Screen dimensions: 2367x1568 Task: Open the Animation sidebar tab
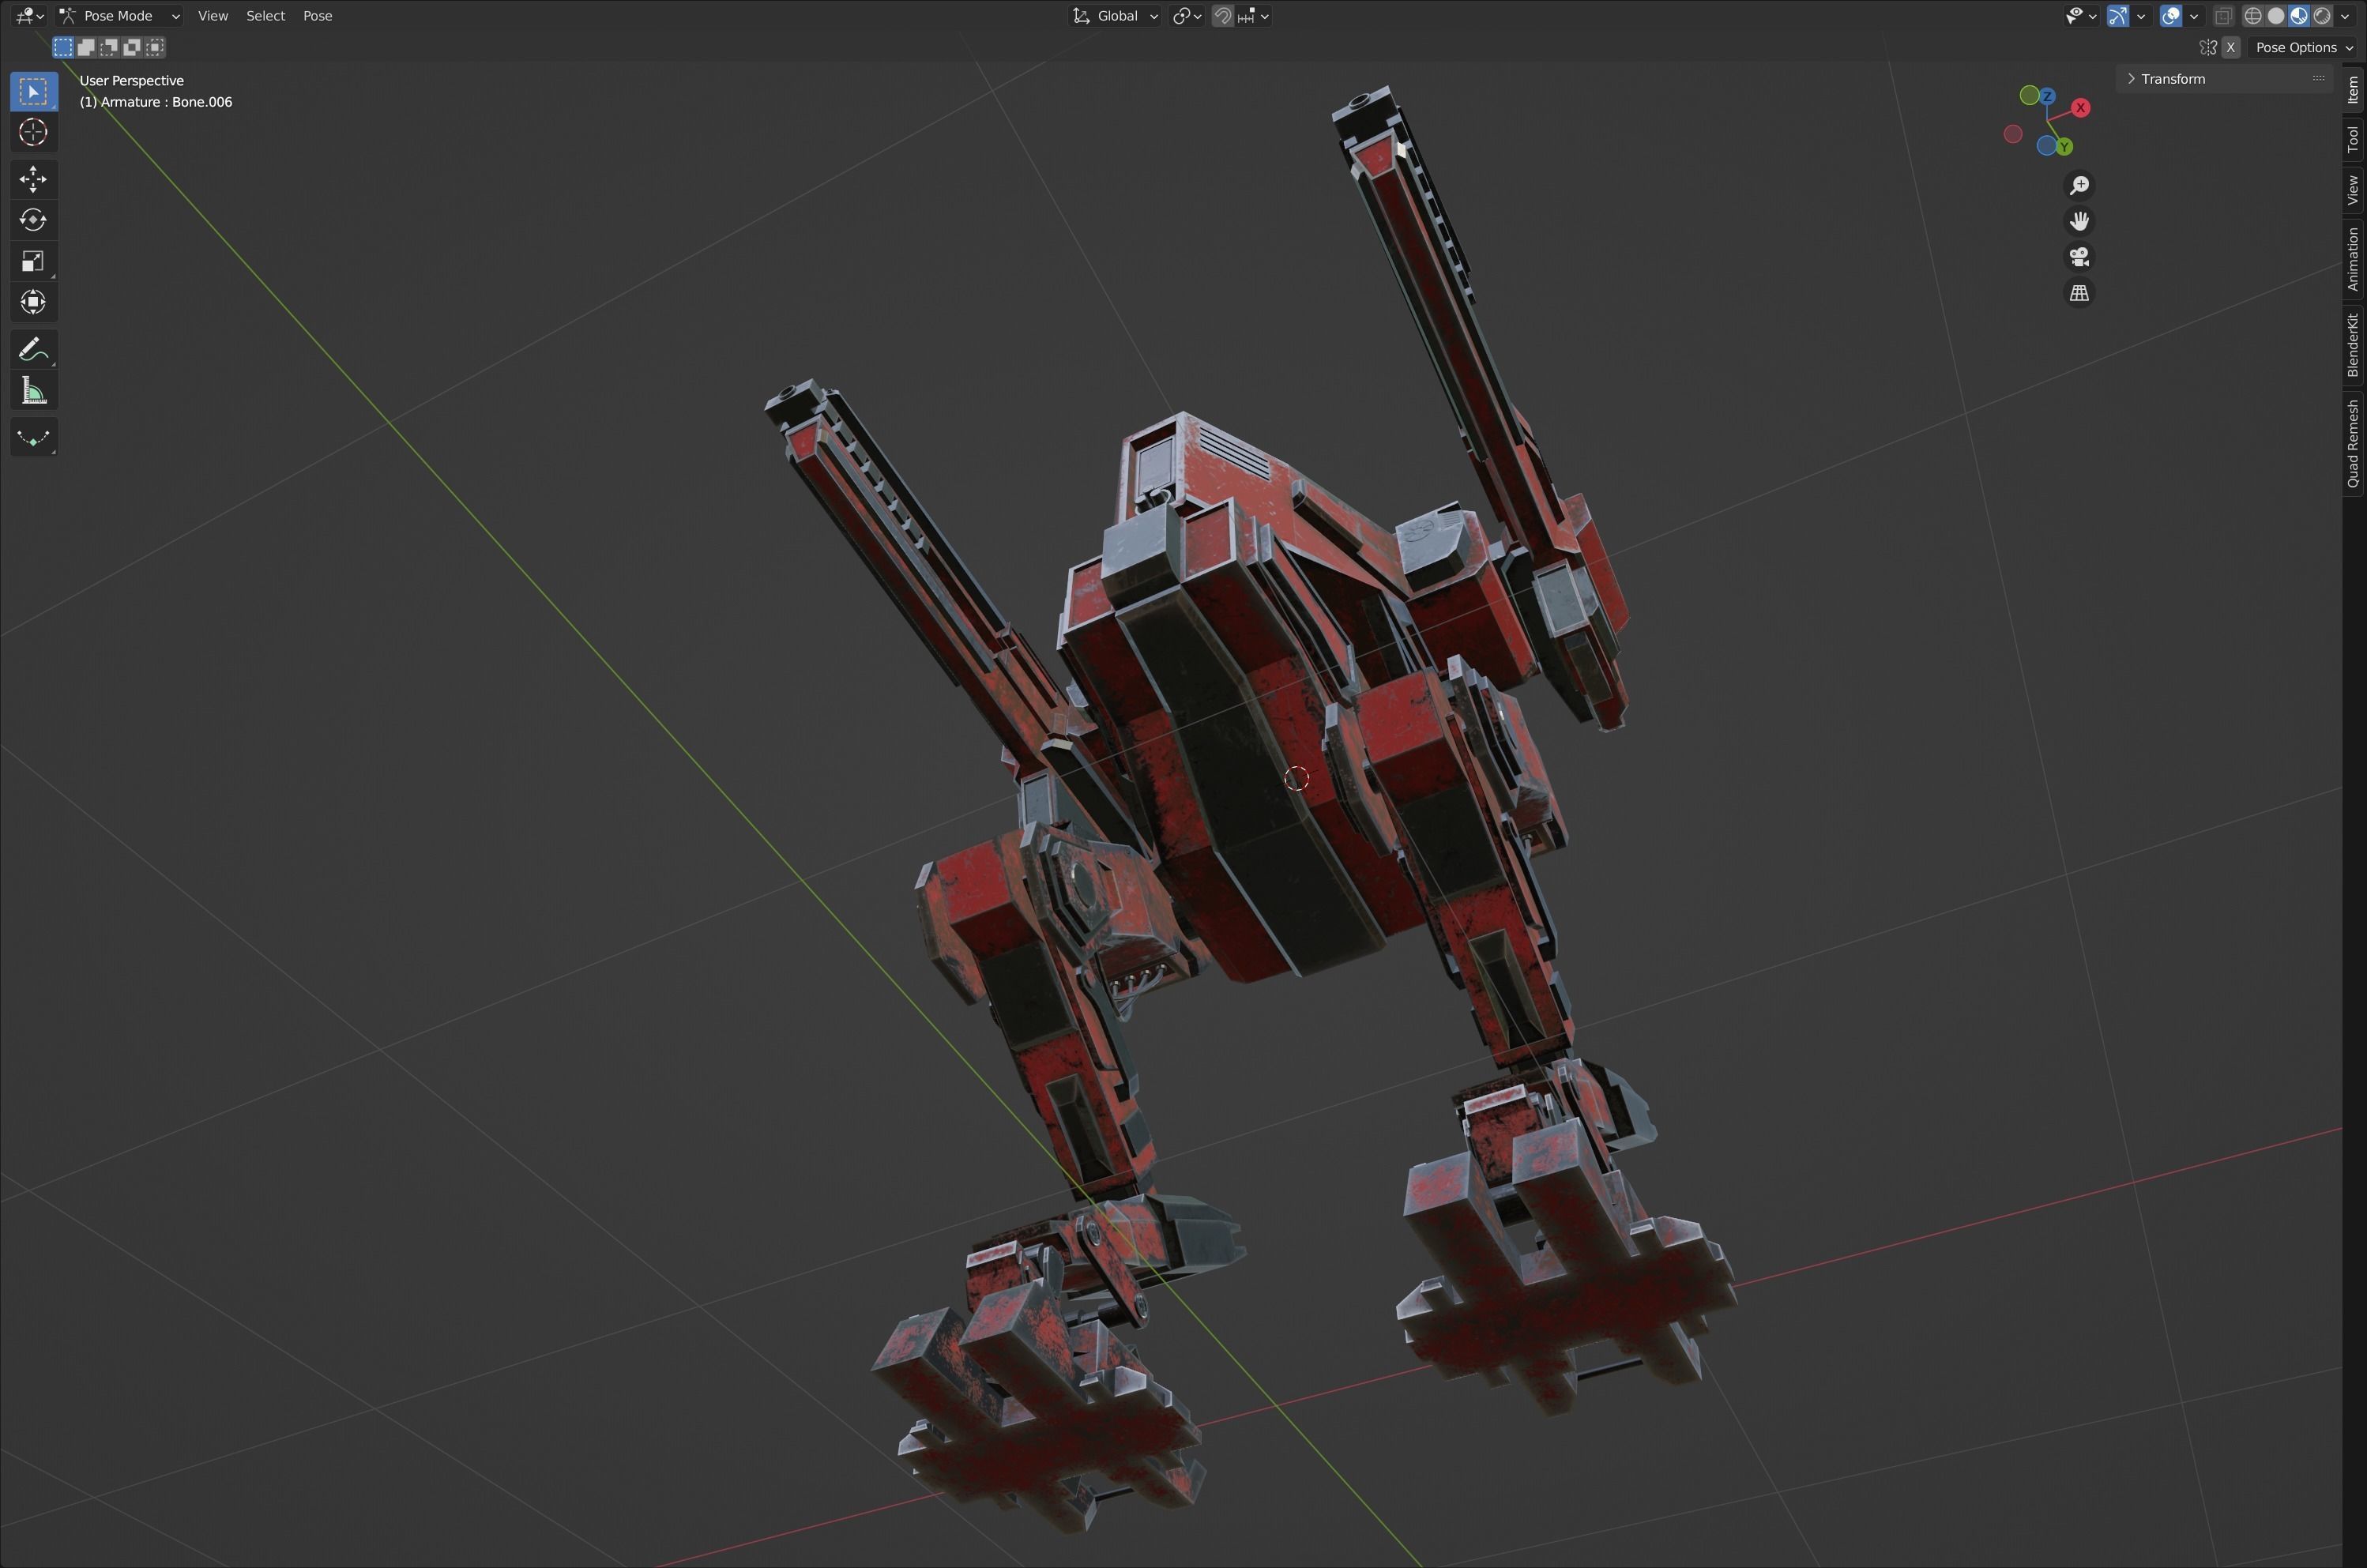2353,259
